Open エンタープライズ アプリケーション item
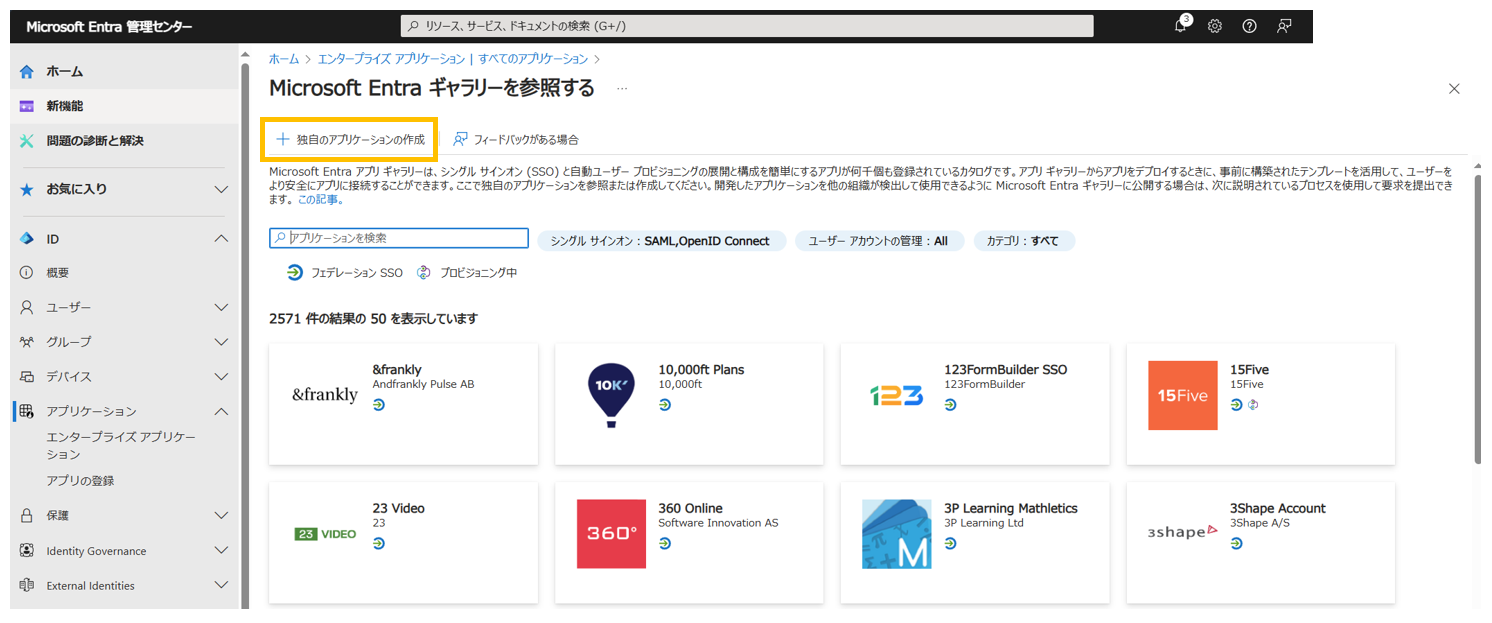This screenshot has height=623, width=1492. pyautogui.click(x=121, y=445)
